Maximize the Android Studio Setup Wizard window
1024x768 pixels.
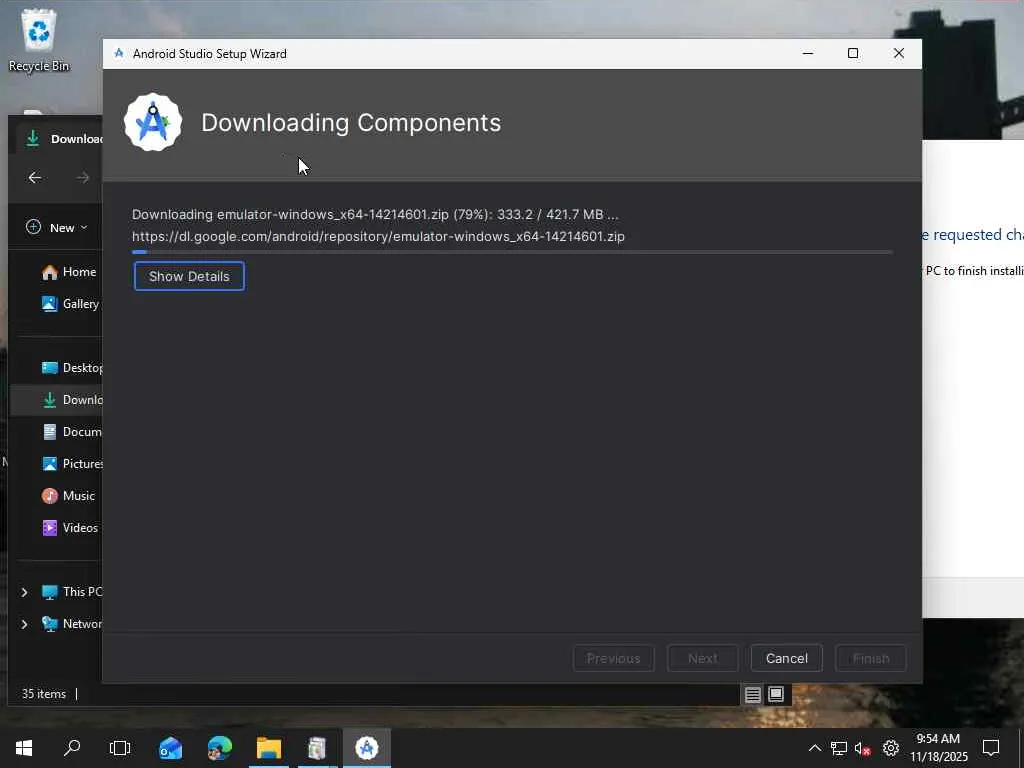853,54
